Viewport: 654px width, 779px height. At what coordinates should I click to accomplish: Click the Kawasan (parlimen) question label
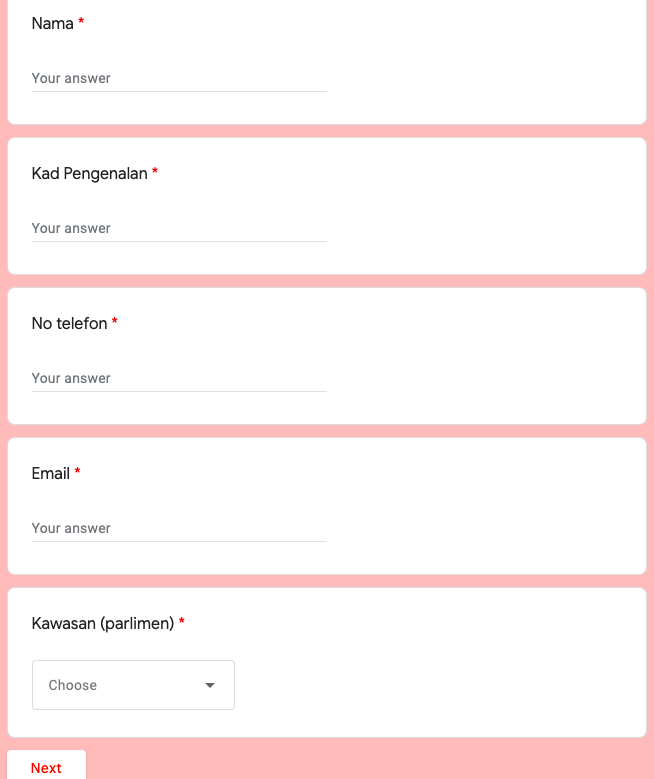pos(103,623)
